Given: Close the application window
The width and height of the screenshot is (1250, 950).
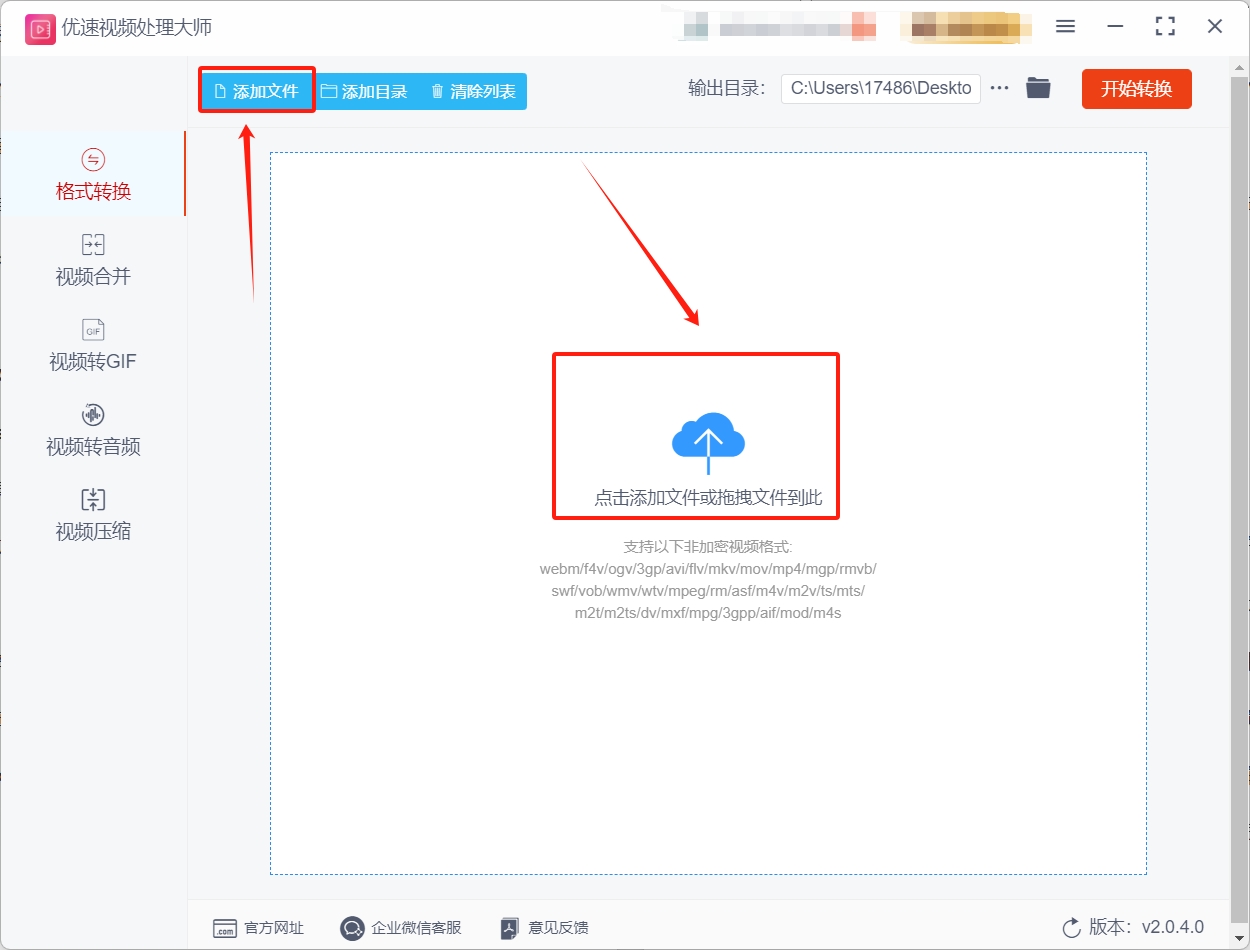Looking at the screenshot, I should 1215,27.
